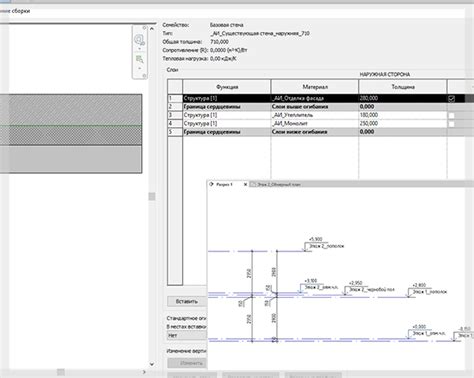Enable the checkbox for the _АИ_Монолит layer
This screenshot has height=378, width=474.
pyautogui.click(x=451, y=124)
